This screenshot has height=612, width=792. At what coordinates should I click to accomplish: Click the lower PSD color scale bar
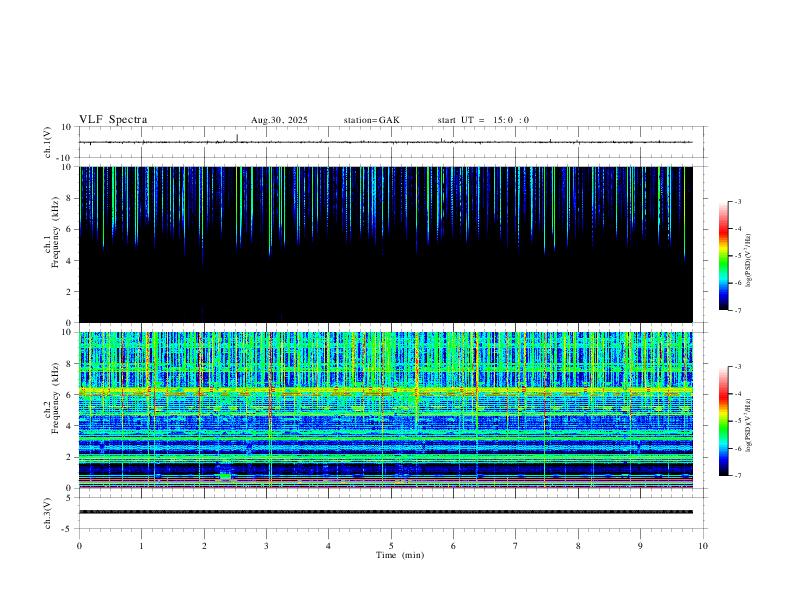[x=724, y=421]
